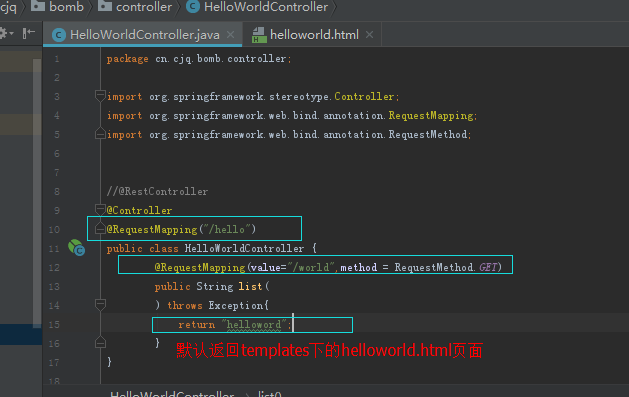The height and width of the screenshot is (397, 629).
Task: Click the GET constant on line 12
Action: point(488,267)
